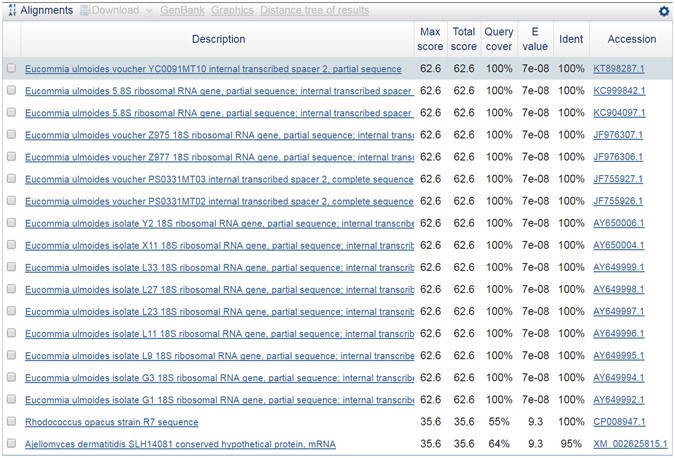Check the Ajellomyces dermatitidis row checkbox
The height and width of the screenshot is (458, 675).
(x=12, y=444)
